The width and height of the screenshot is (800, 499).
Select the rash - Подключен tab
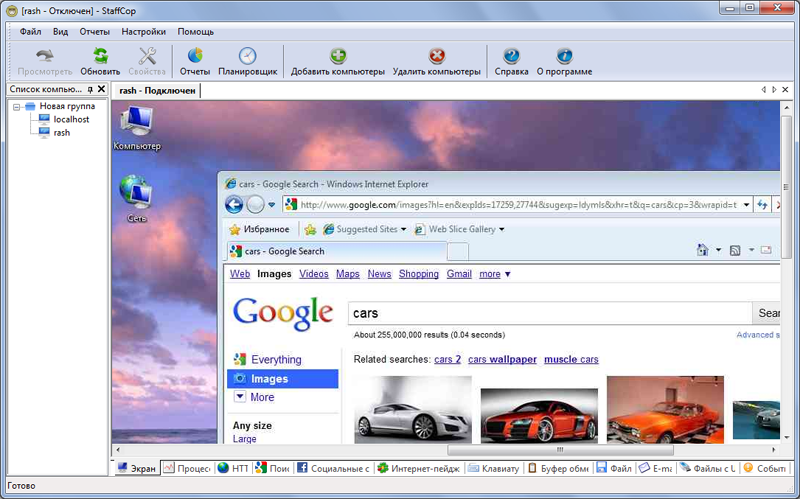pyautogui.click(x=157, y=91)
